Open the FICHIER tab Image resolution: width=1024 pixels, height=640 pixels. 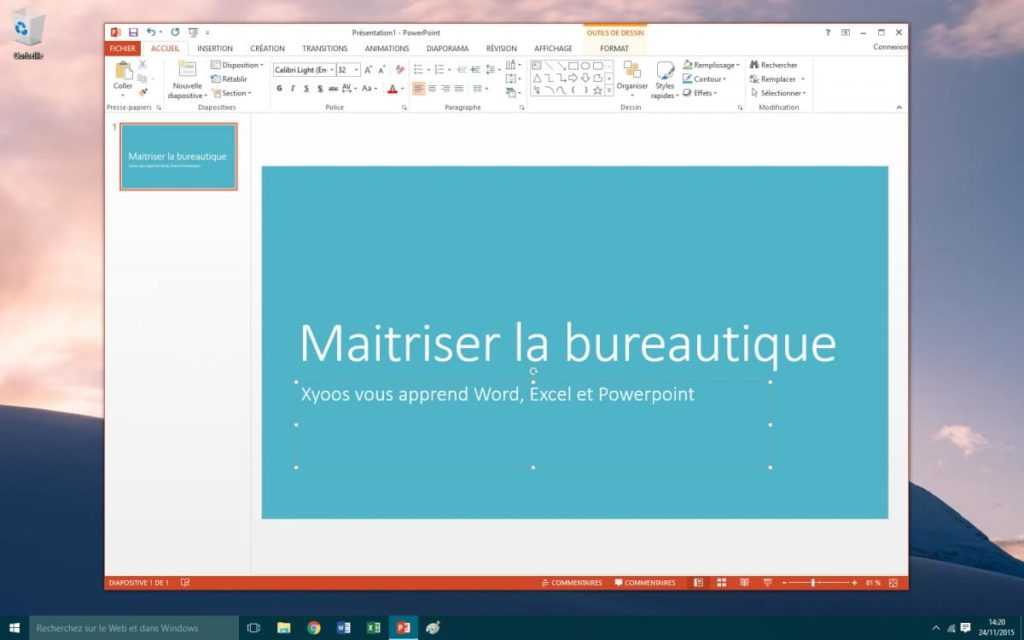click(x=122, y=48)
